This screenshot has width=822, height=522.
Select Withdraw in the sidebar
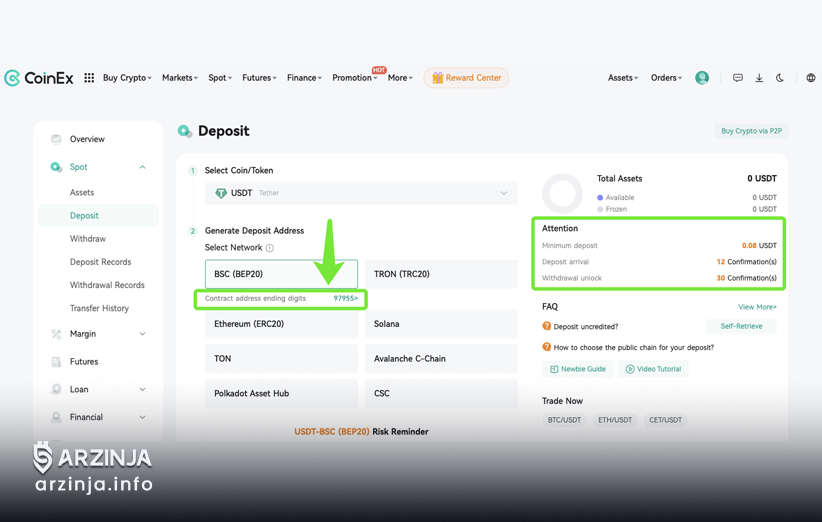88,238
